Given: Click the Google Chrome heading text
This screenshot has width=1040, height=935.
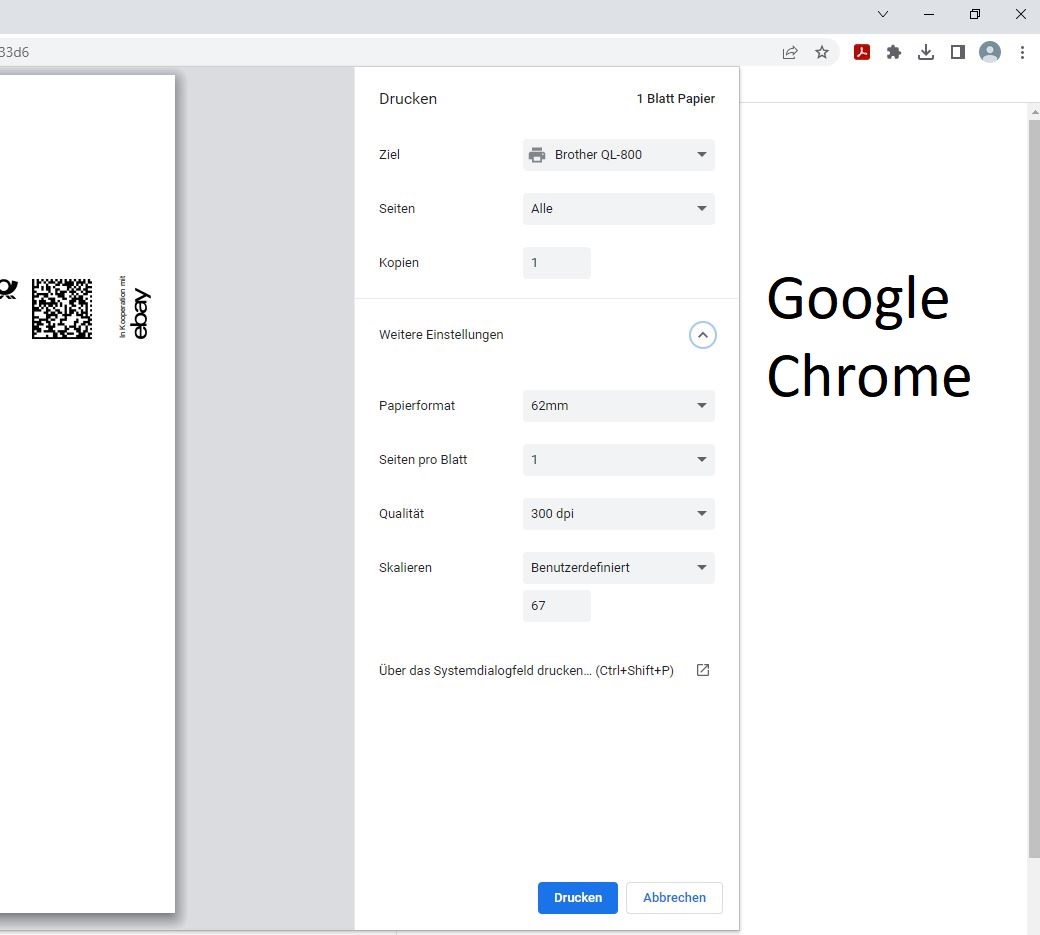Looking at the screenshot, I should tap(868, 337).
